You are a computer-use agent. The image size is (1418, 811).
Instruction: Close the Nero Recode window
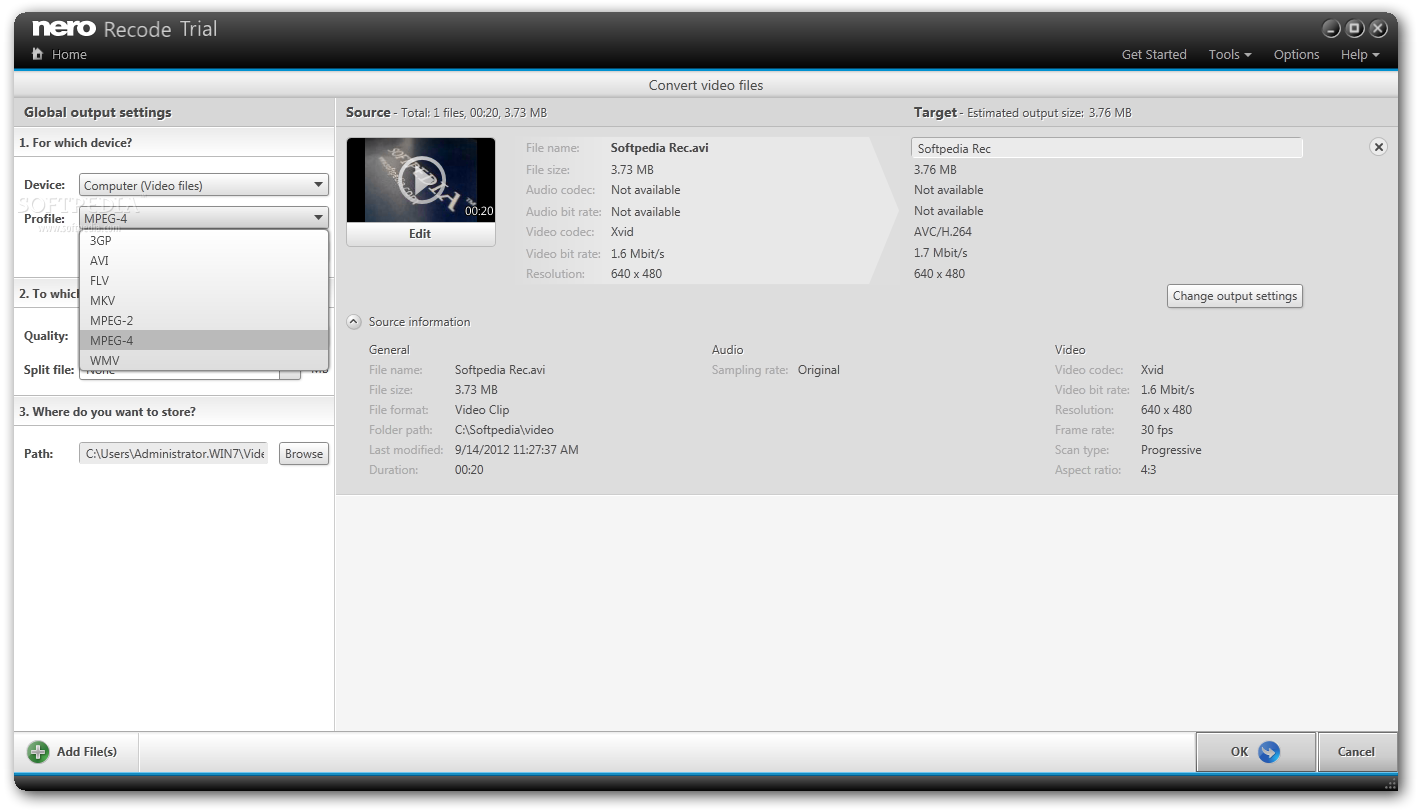pyautogui.click(x=1379, y=28)
